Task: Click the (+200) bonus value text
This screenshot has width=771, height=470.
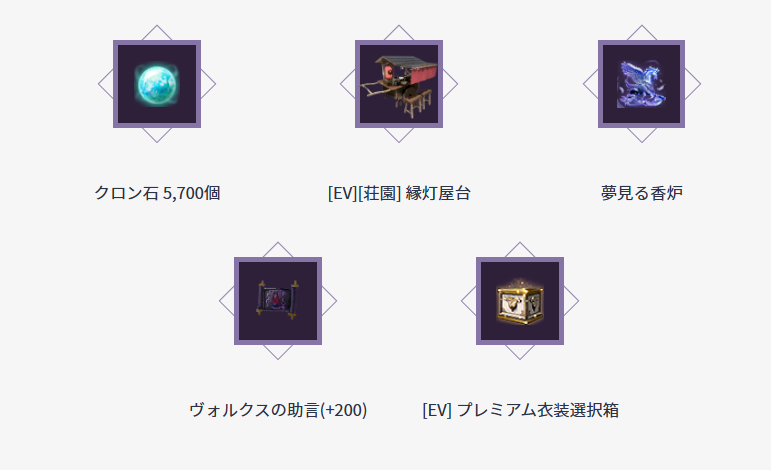Action: pos(343,410)
